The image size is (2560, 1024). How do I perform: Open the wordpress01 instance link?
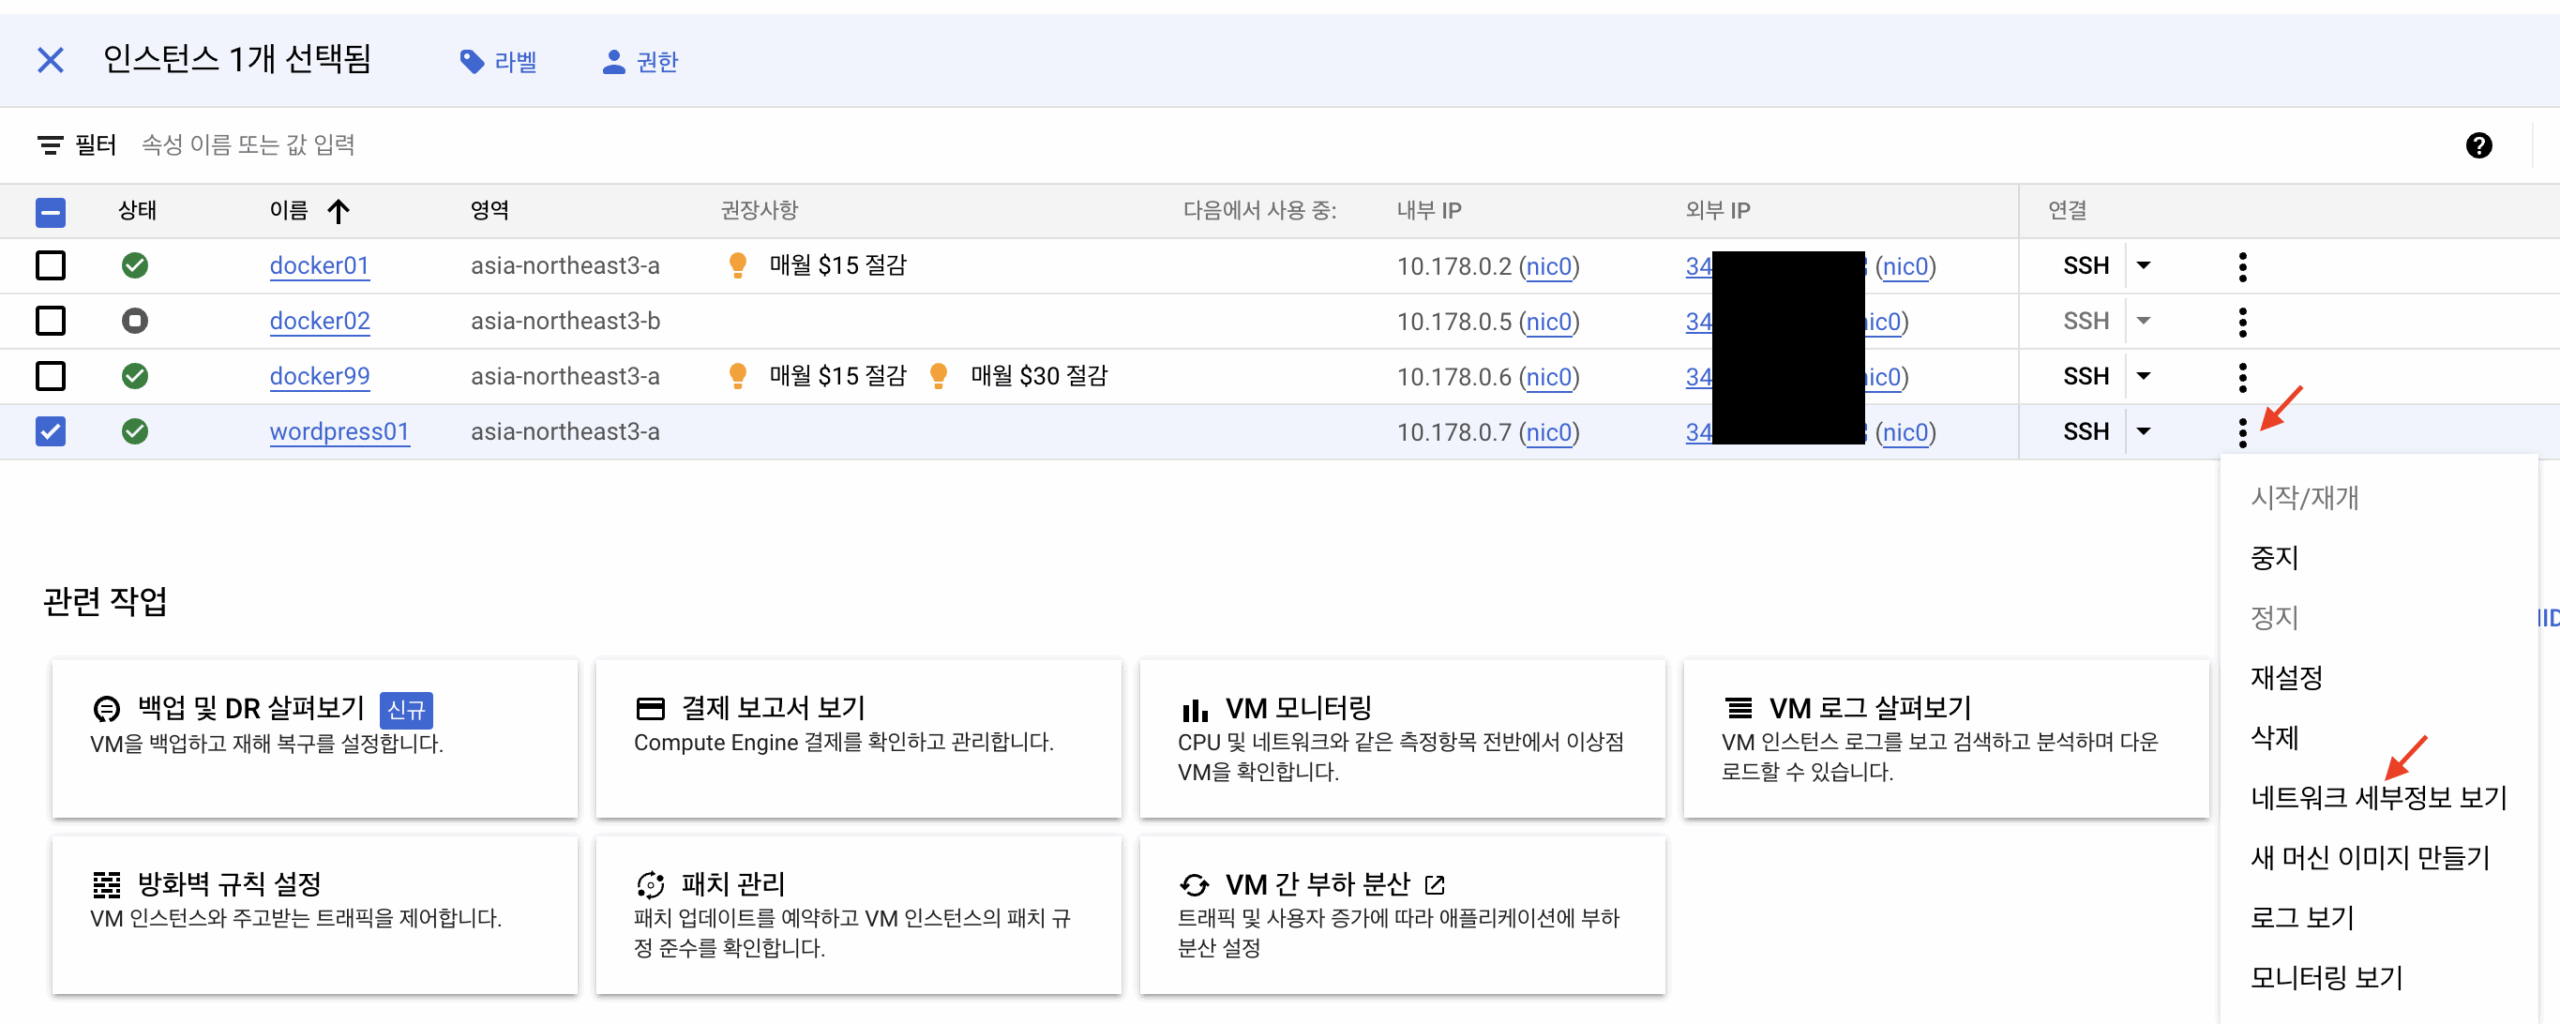340,432
